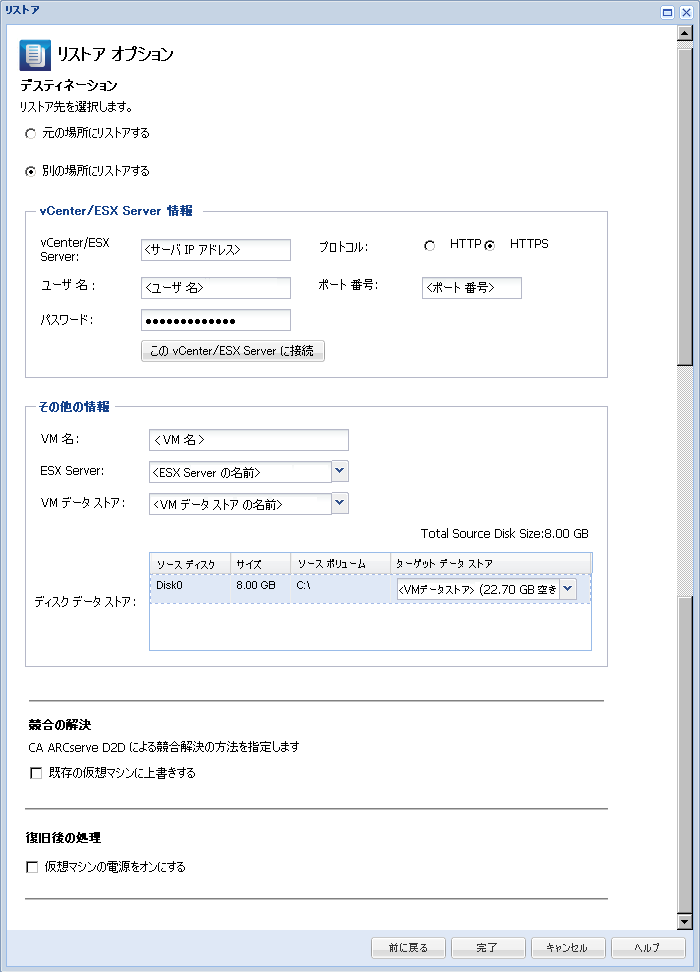Check 仮想マシンの電源をオンにする option

[x=32, y=867]
